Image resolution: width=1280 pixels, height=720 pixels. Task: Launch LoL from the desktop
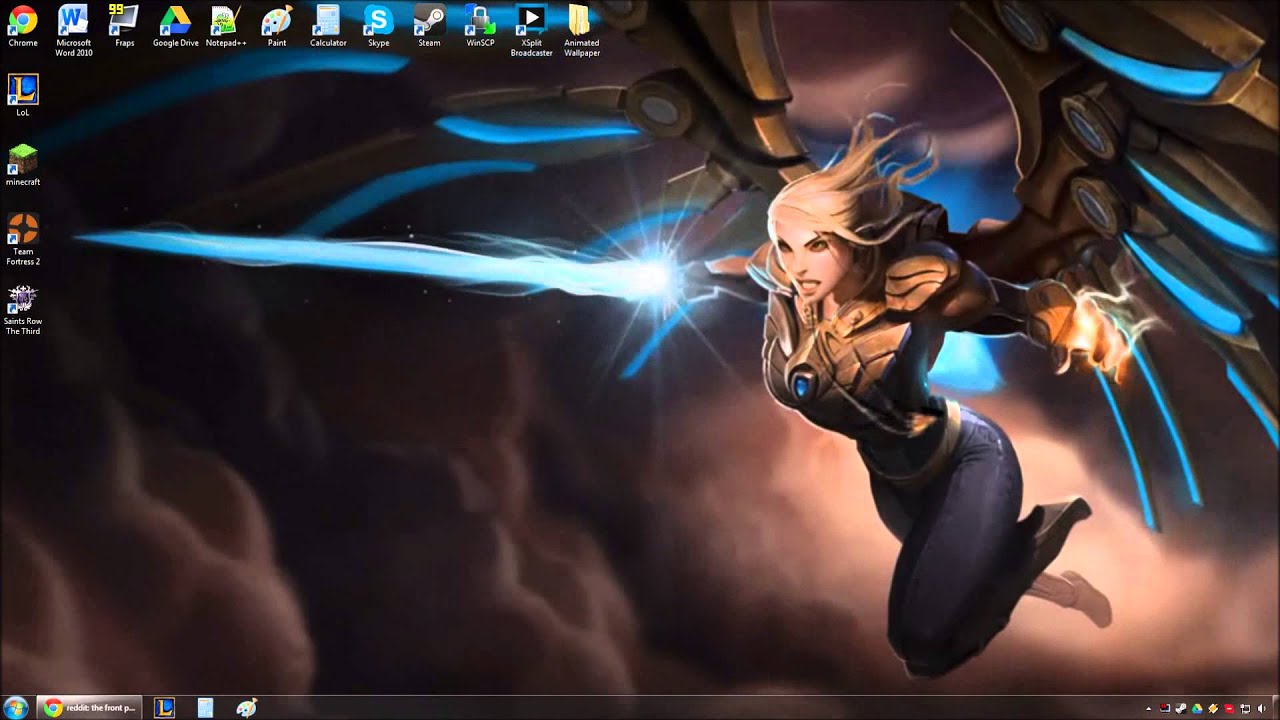pos(22,96)
